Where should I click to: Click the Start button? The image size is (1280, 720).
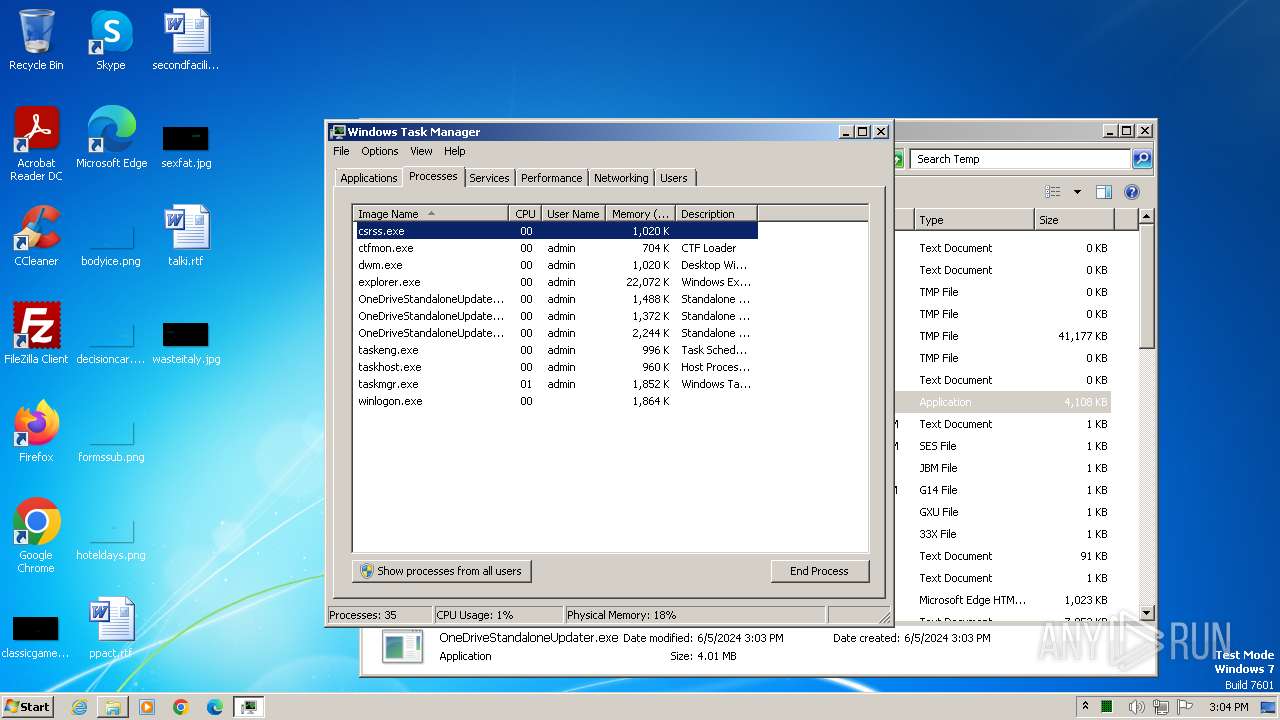pyautogui.click(x=28, y=707)
